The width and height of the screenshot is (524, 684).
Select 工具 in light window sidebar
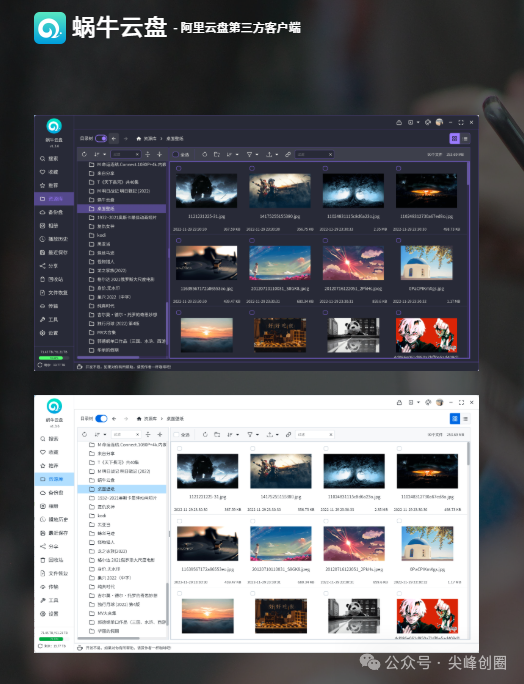pos(49,600)
